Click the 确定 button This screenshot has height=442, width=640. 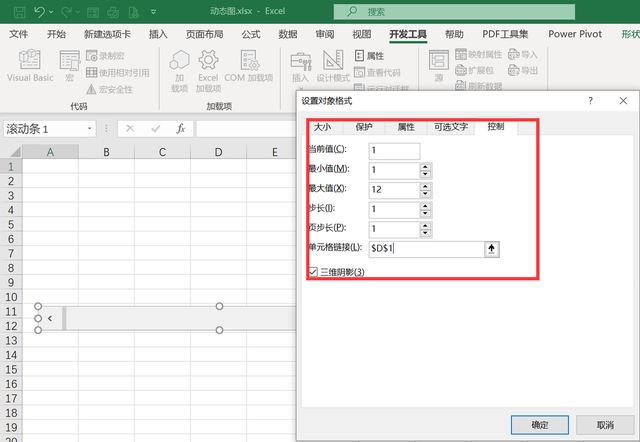(540, 425)
